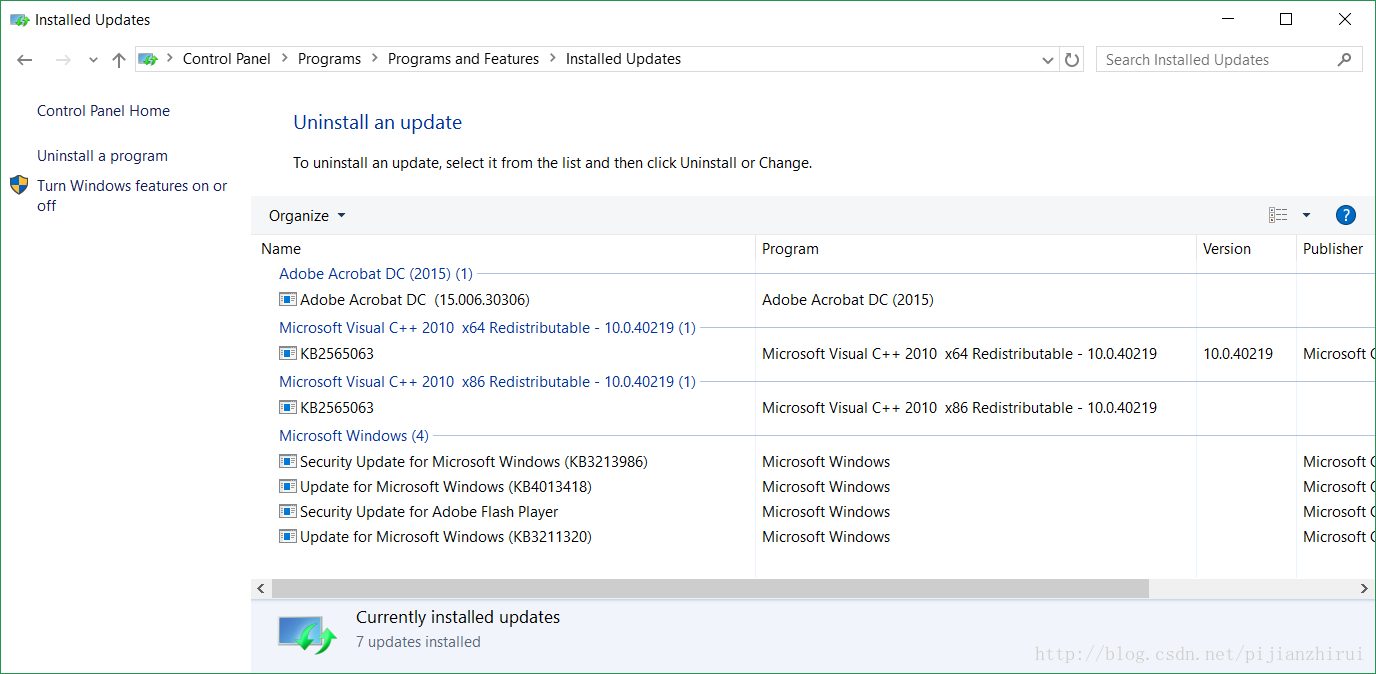Click the search magnifier icon

click(1344, 60)
